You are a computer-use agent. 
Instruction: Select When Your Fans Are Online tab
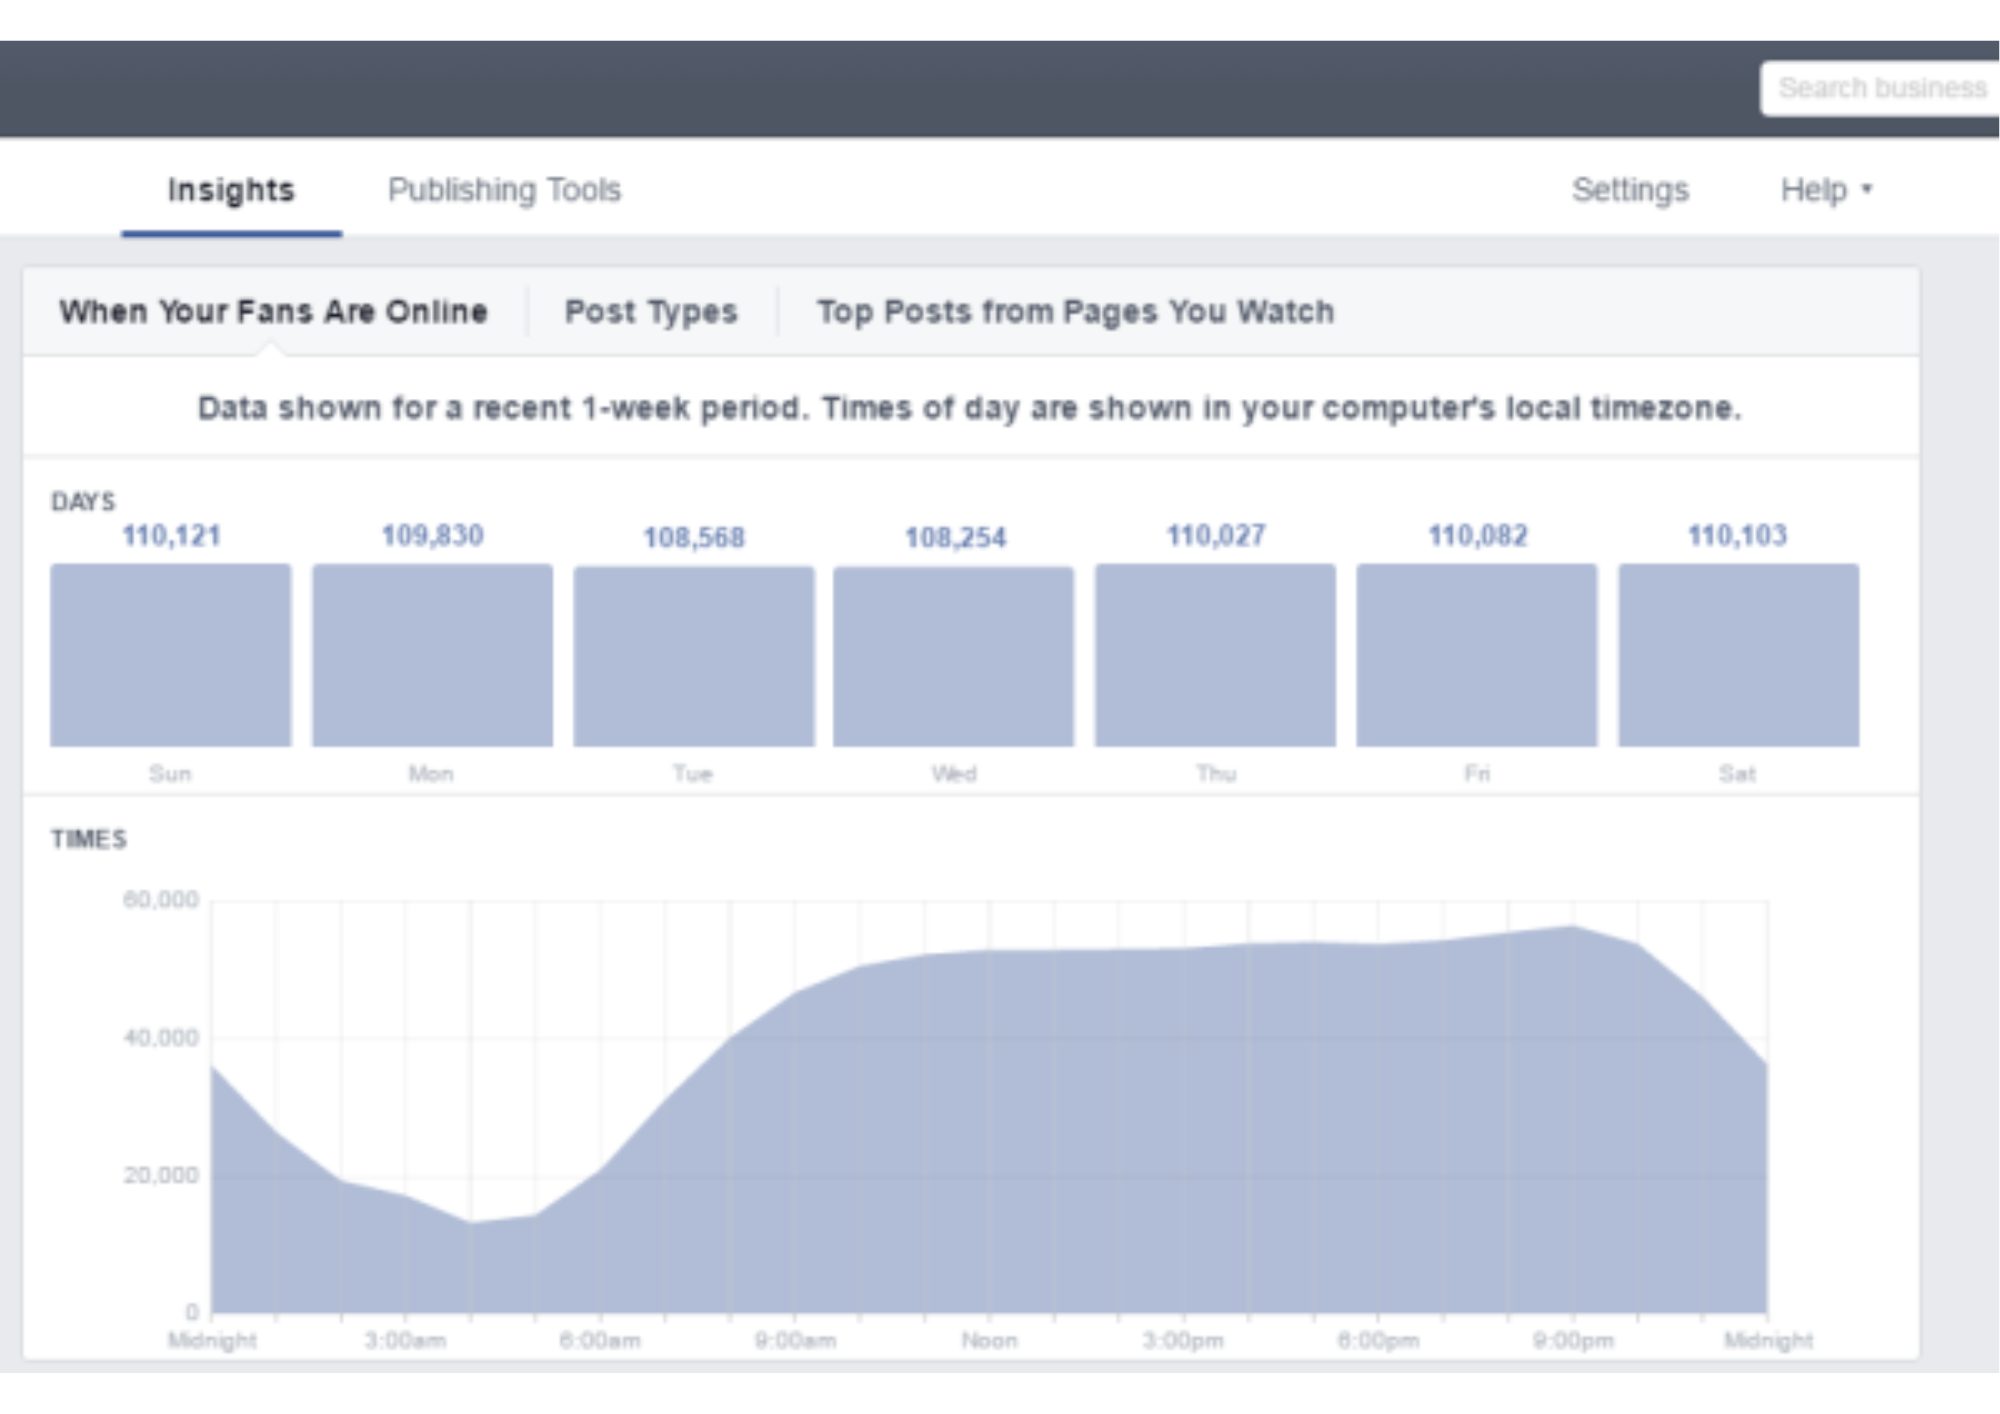point(273,312)
